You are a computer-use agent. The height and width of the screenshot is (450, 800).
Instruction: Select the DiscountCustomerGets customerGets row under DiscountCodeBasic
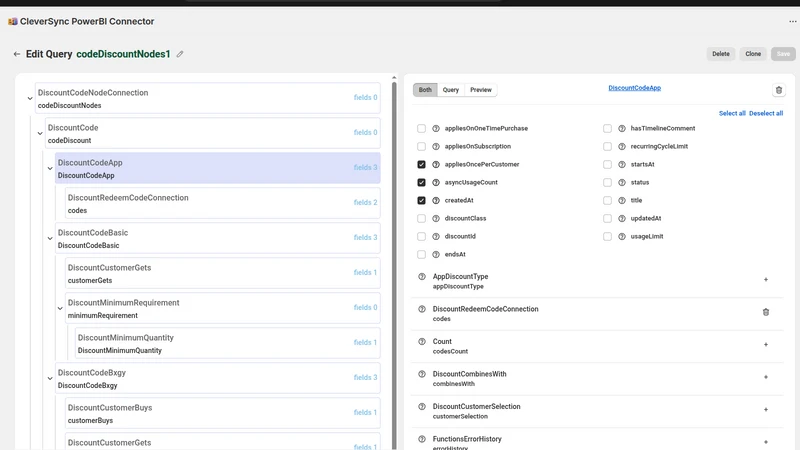click(x=222, y=273)
